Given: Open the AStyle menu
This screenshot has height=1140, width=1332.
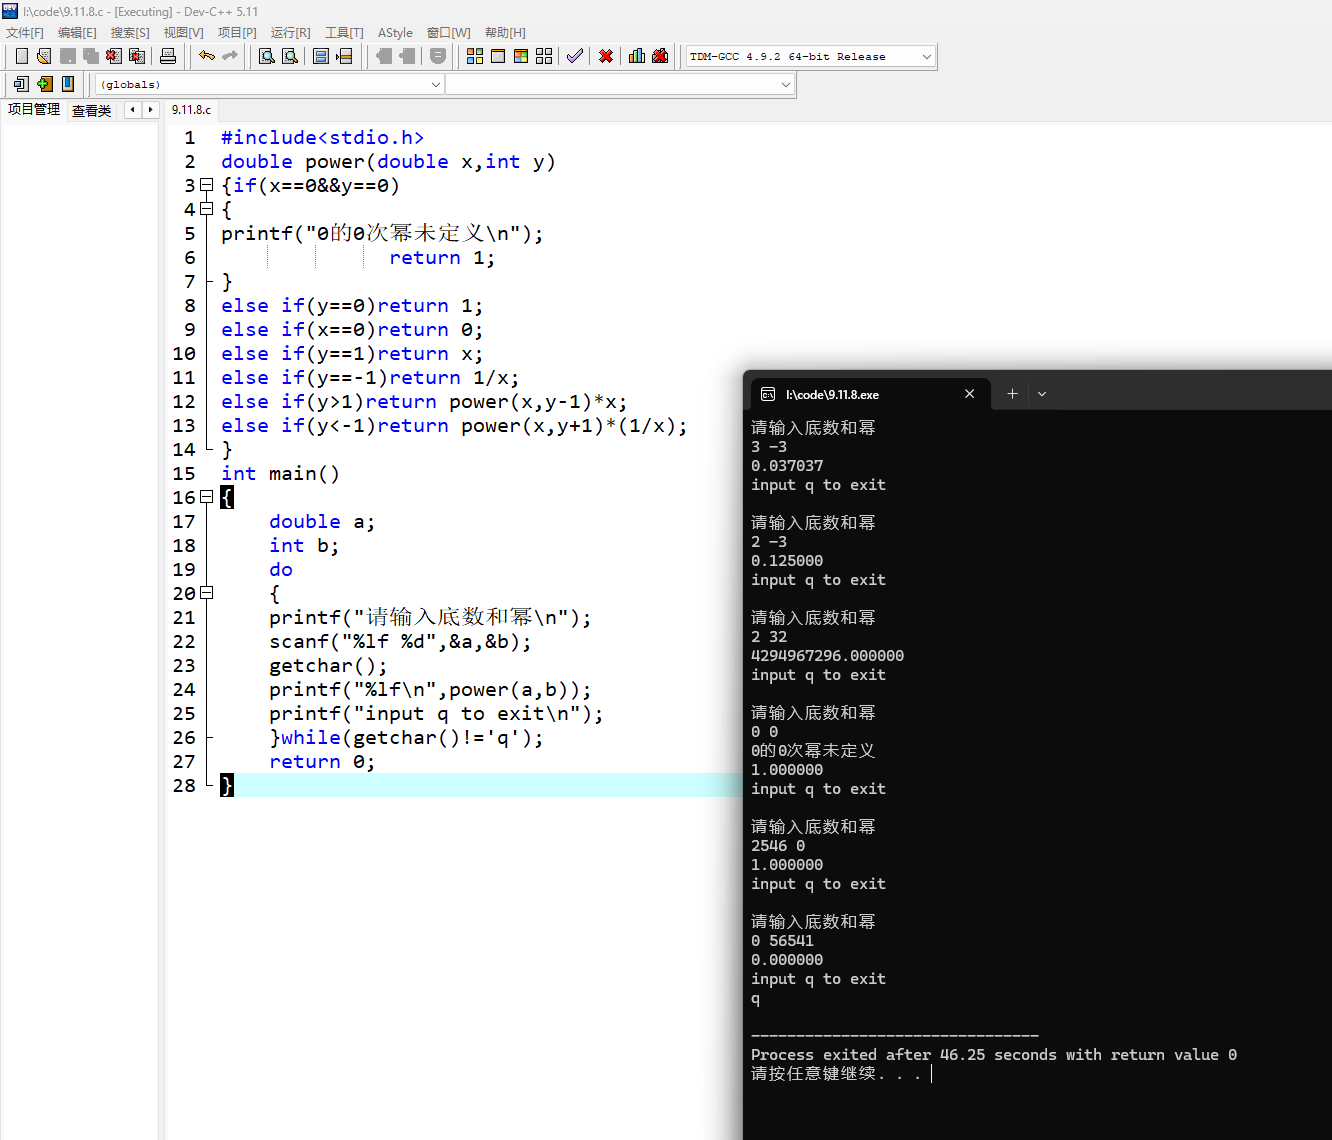Looking at the screenshot, I should pyautogui.click(x=395, y=33).
